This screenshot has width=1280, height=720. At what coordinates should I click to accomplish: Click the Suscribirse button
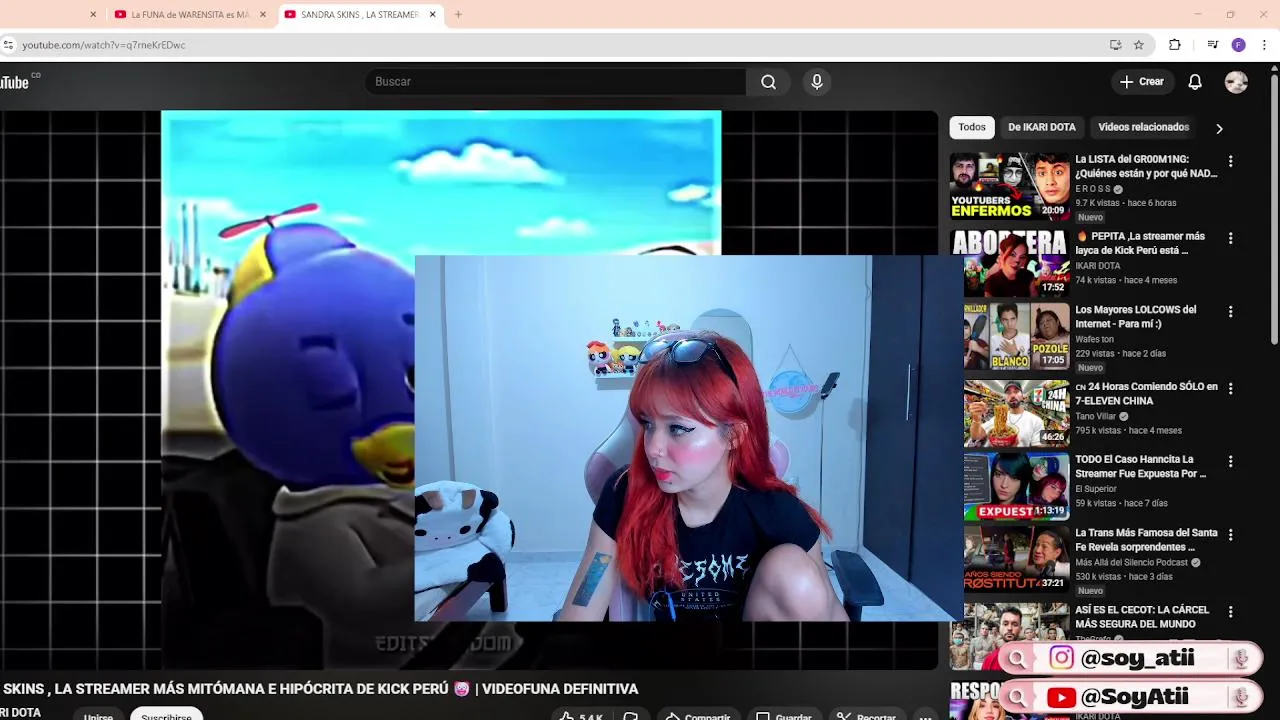point(166,715)
